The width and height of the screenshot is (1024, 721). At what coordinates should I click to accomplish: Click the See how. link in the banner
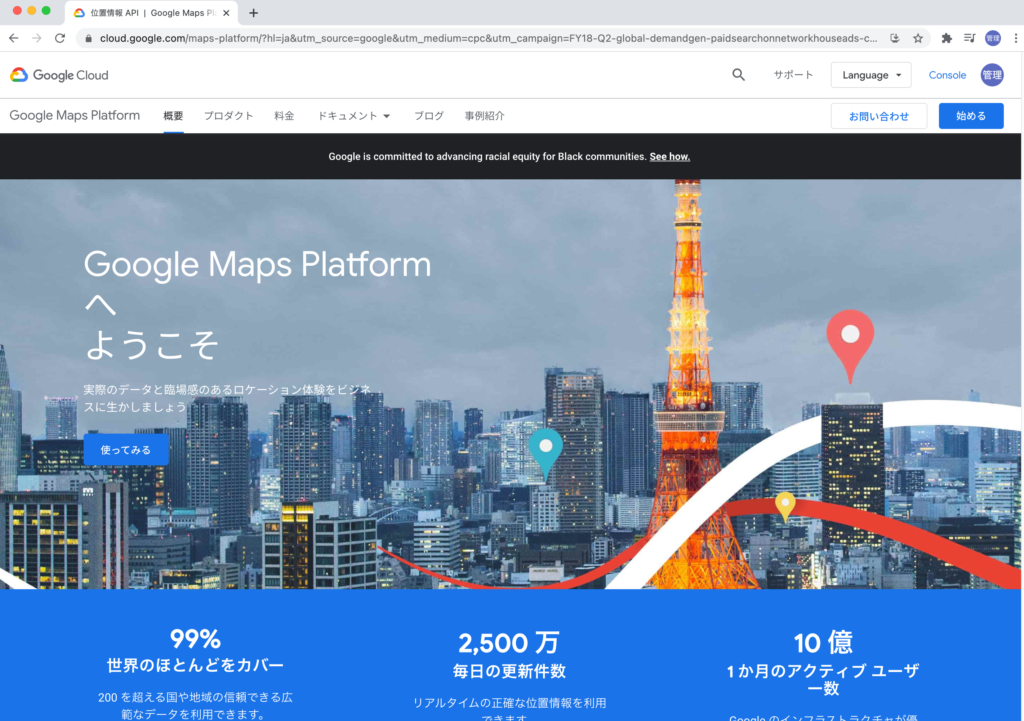point(669,157)
